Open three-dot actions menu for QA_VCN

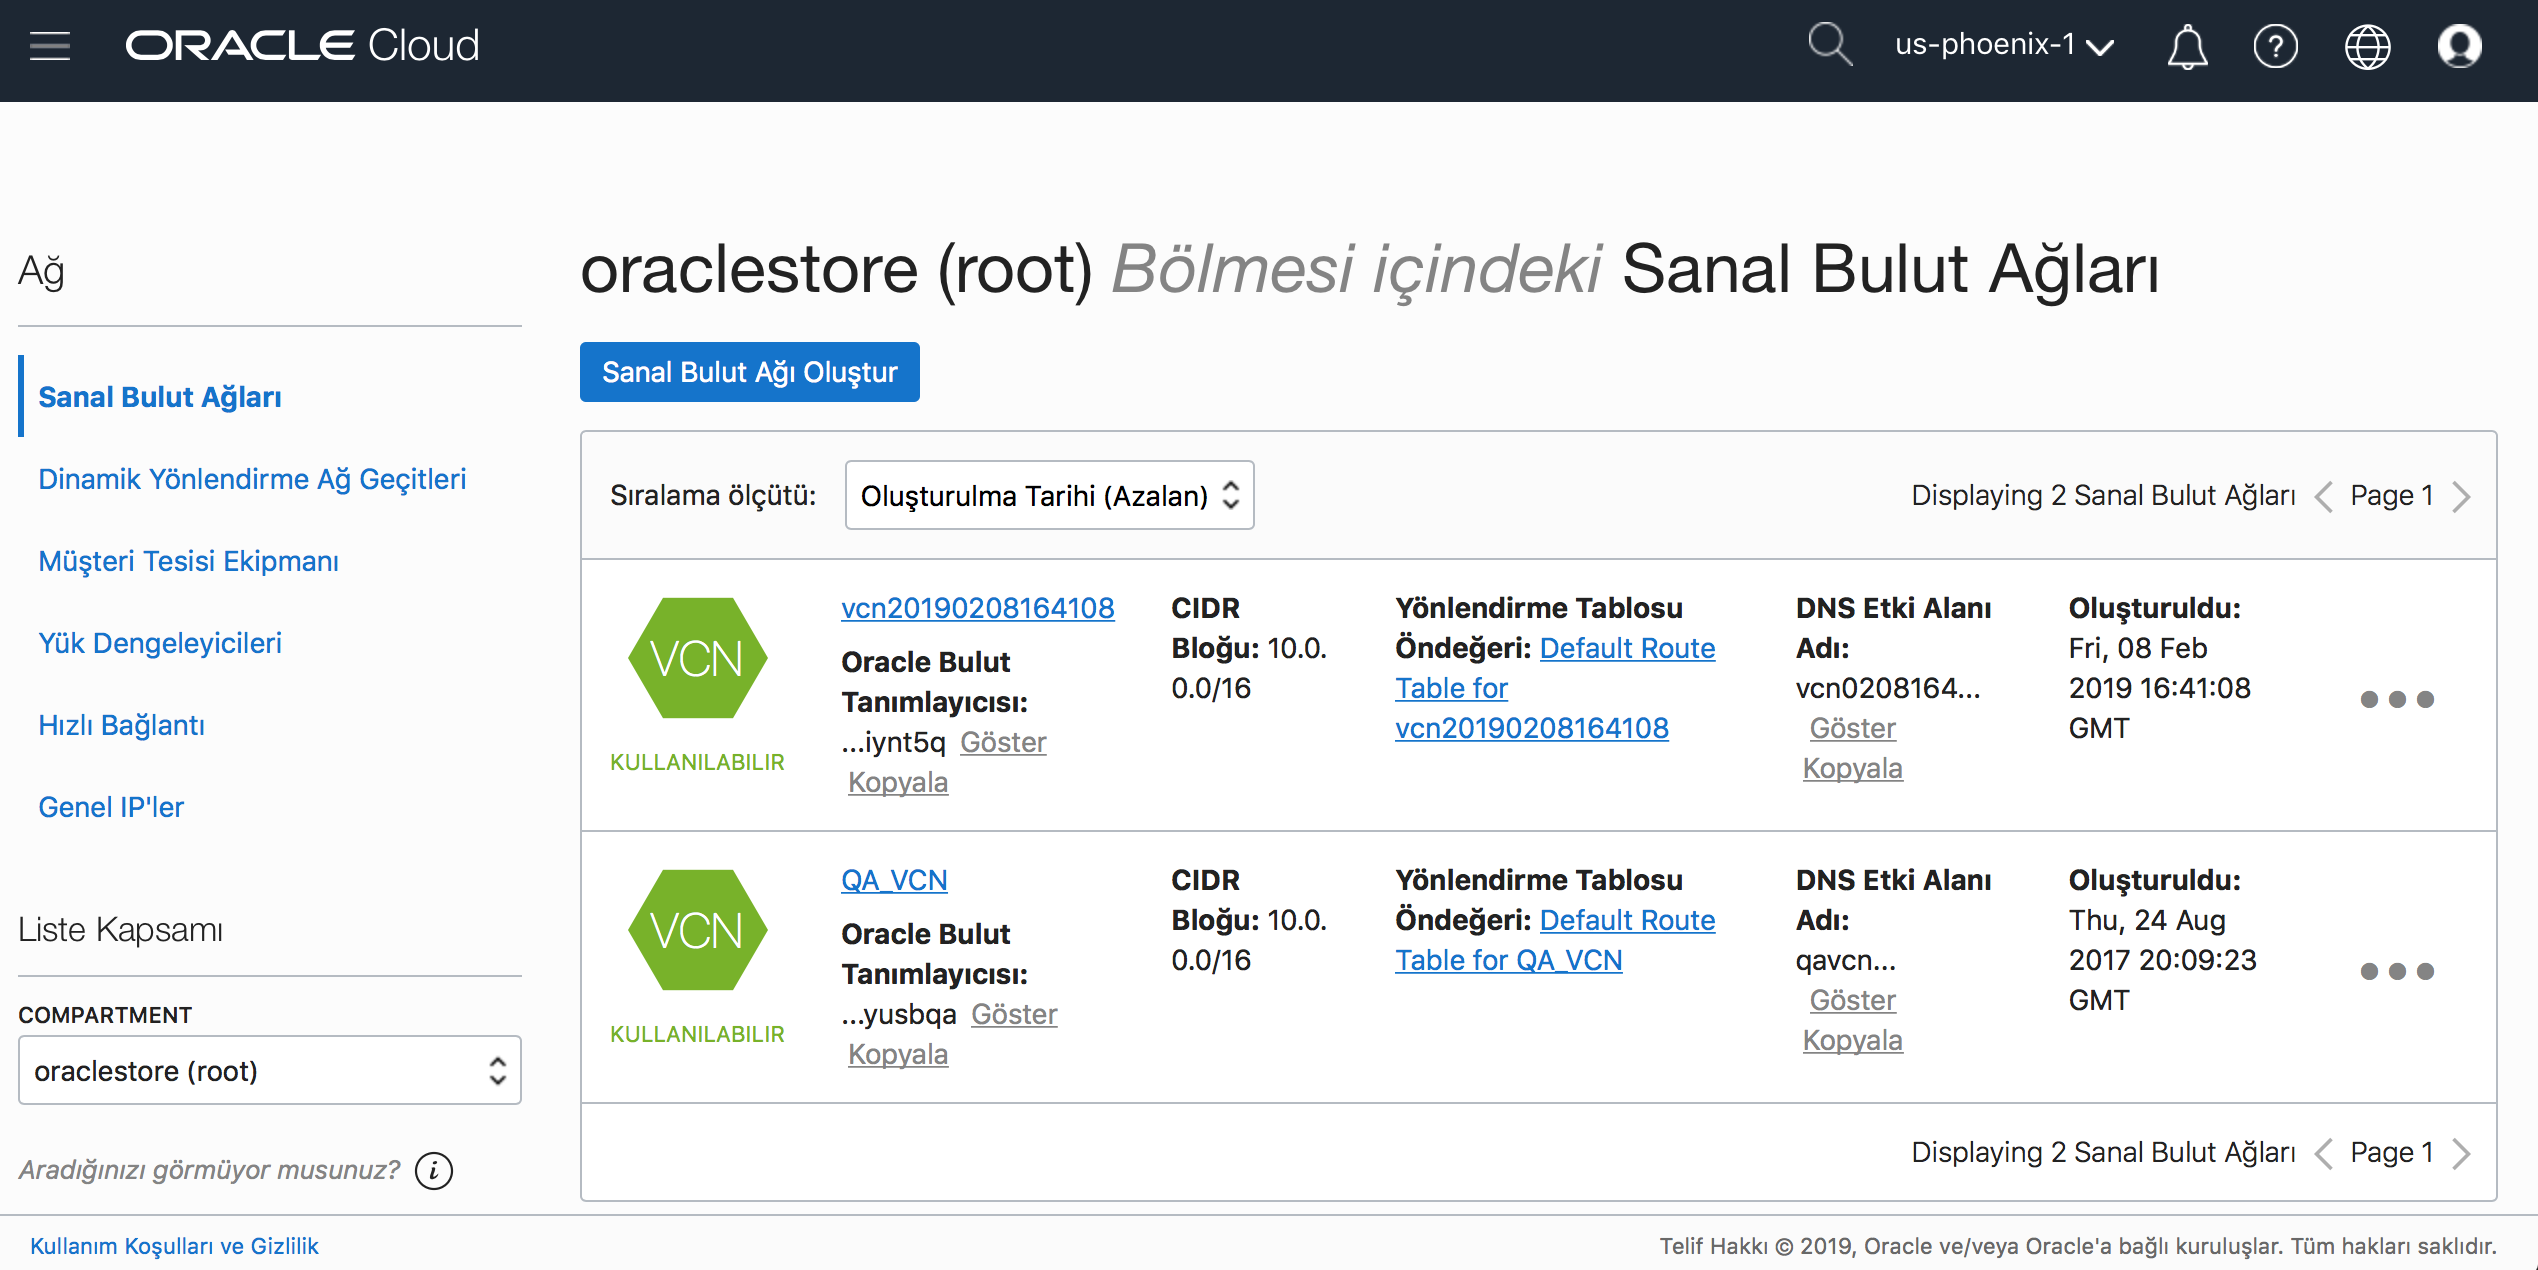(x=2396, y=971)
